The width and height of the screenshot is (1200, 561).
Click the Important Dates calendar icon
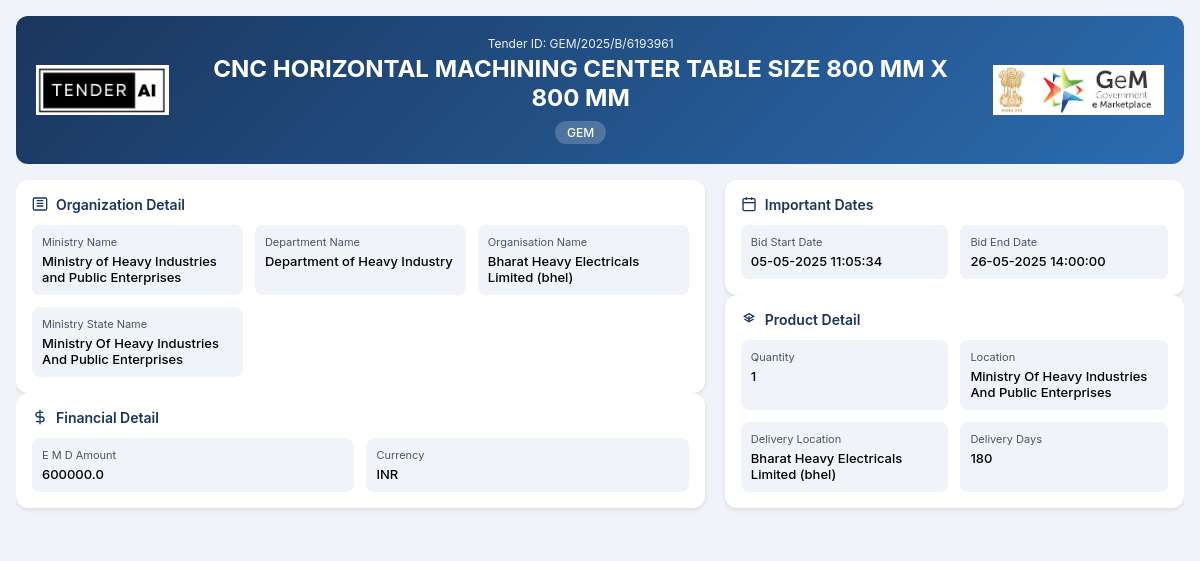click(x=749, y=204)
